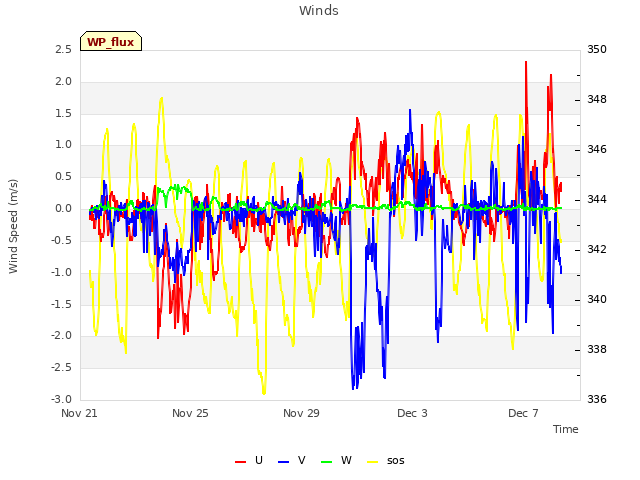The width and height of the screenshot is (640, 480).
Task: Click the -2.5 left axis value
Action: (61, 367)
